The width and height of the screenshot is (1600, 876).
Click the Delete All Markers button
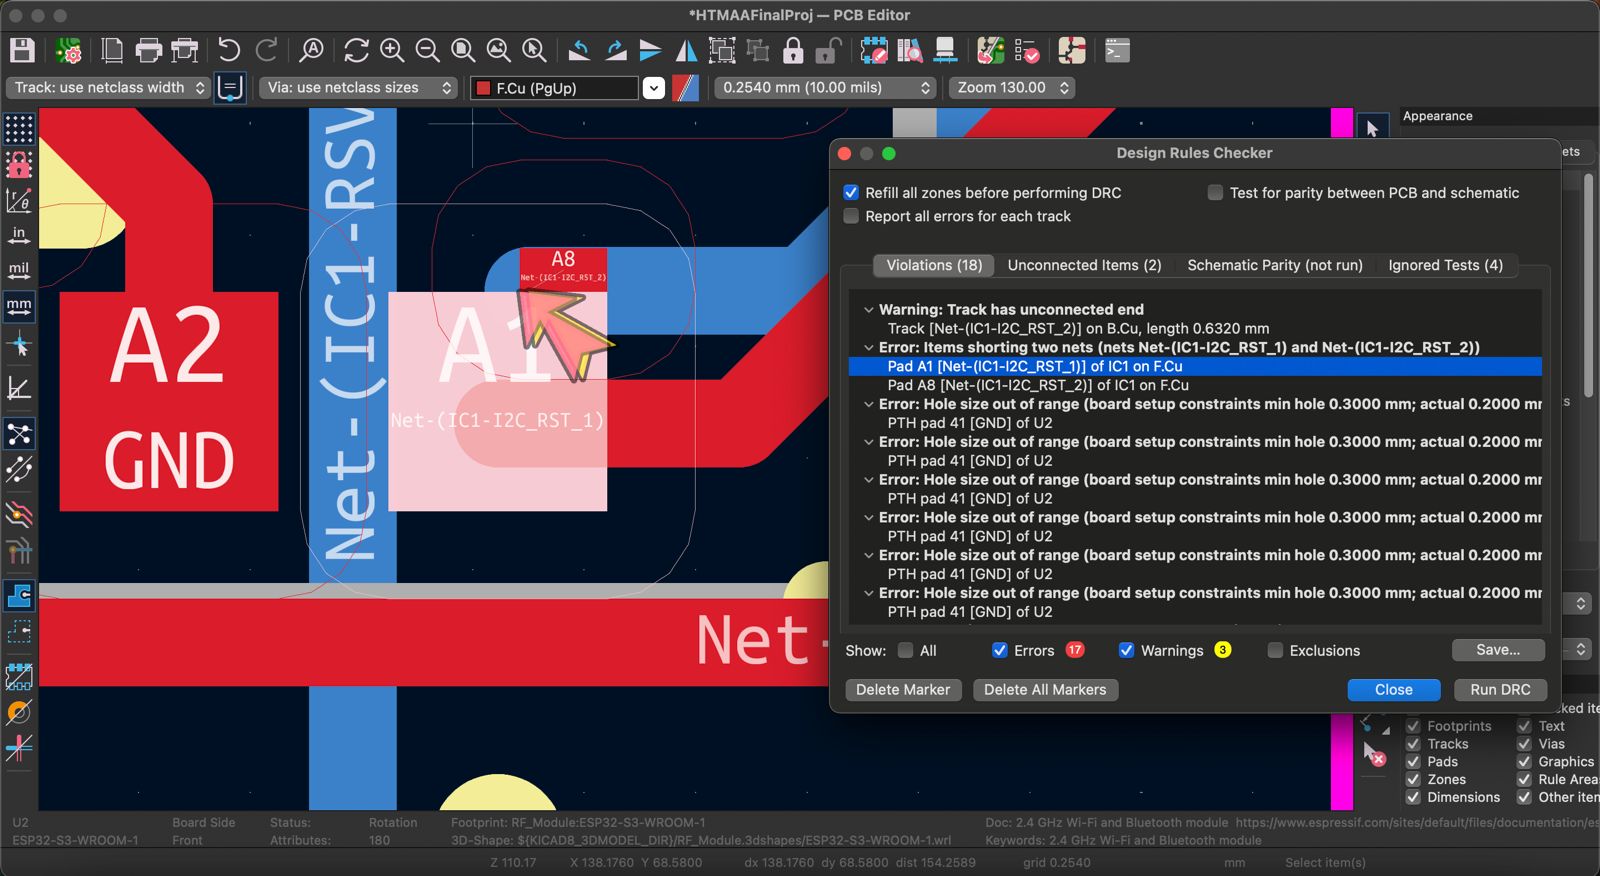(x=1045, y=690)
